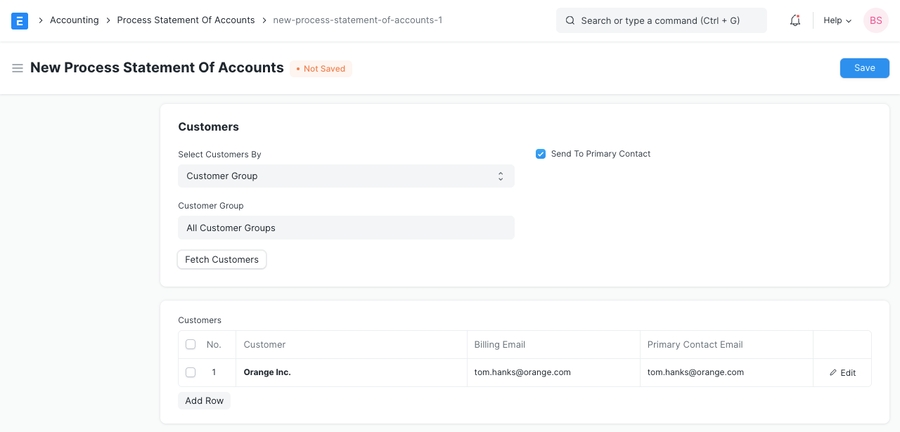900x432 pixels.
Task: Click the BS user avatar
Action: tap(875, 20)
